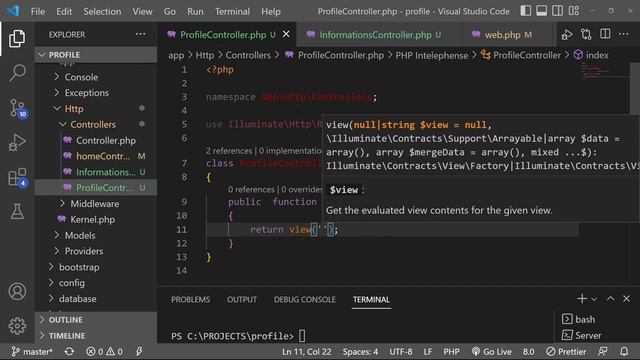Click the Run Code play icon

[567, 35]
